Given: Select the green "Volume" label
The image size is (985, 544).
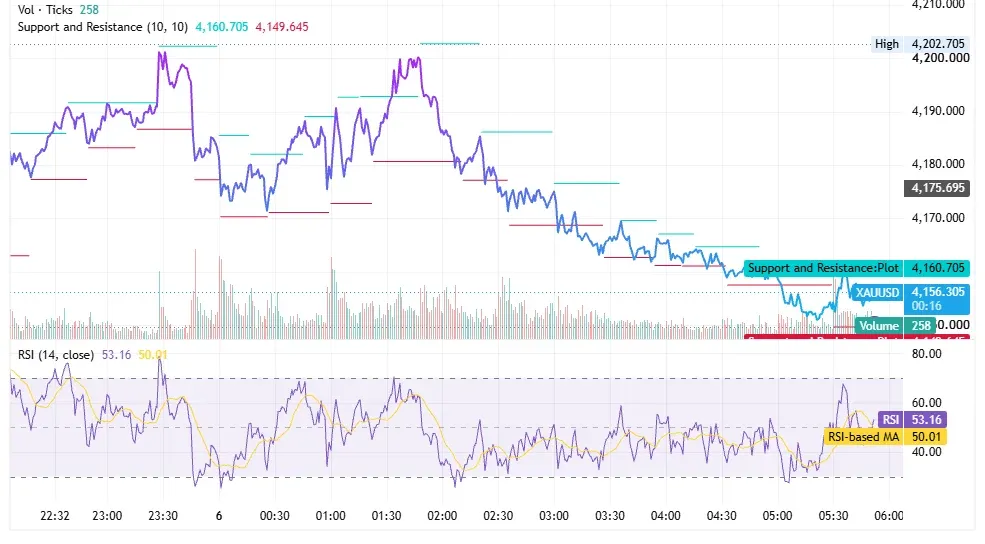Looking at the screenshot, I should click(x=878, y=325).
